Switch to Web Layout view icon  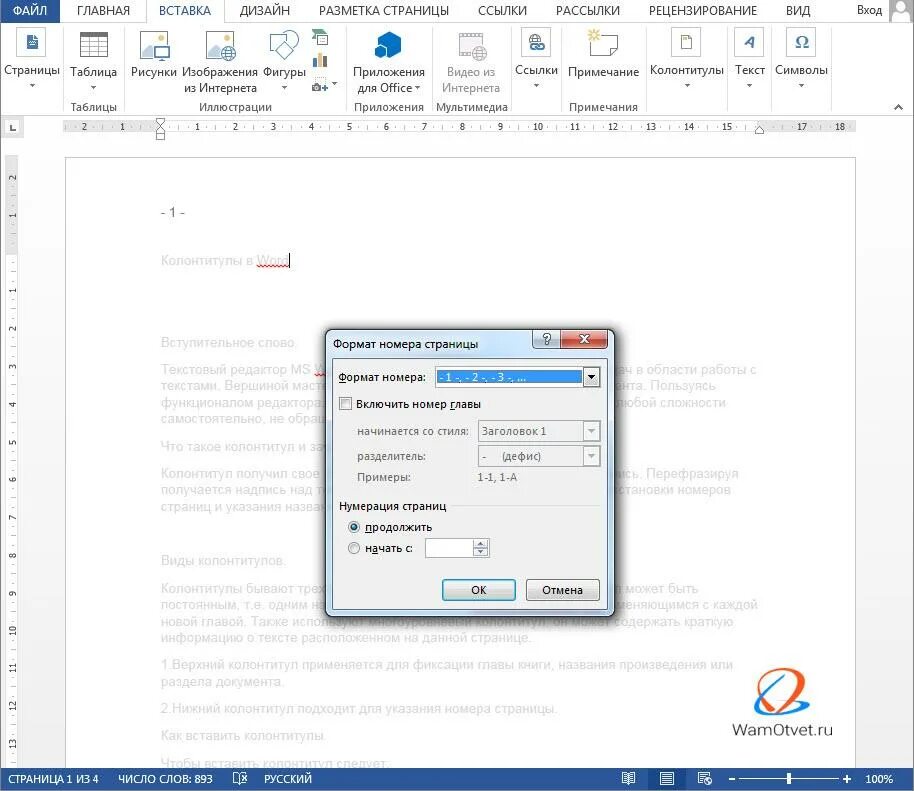point(704,778)
